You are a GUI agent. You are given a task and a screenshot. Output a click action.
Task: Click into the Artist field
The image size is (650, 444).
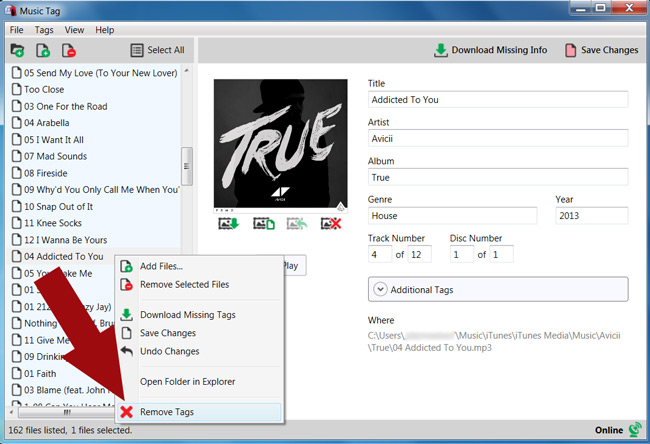498,138
